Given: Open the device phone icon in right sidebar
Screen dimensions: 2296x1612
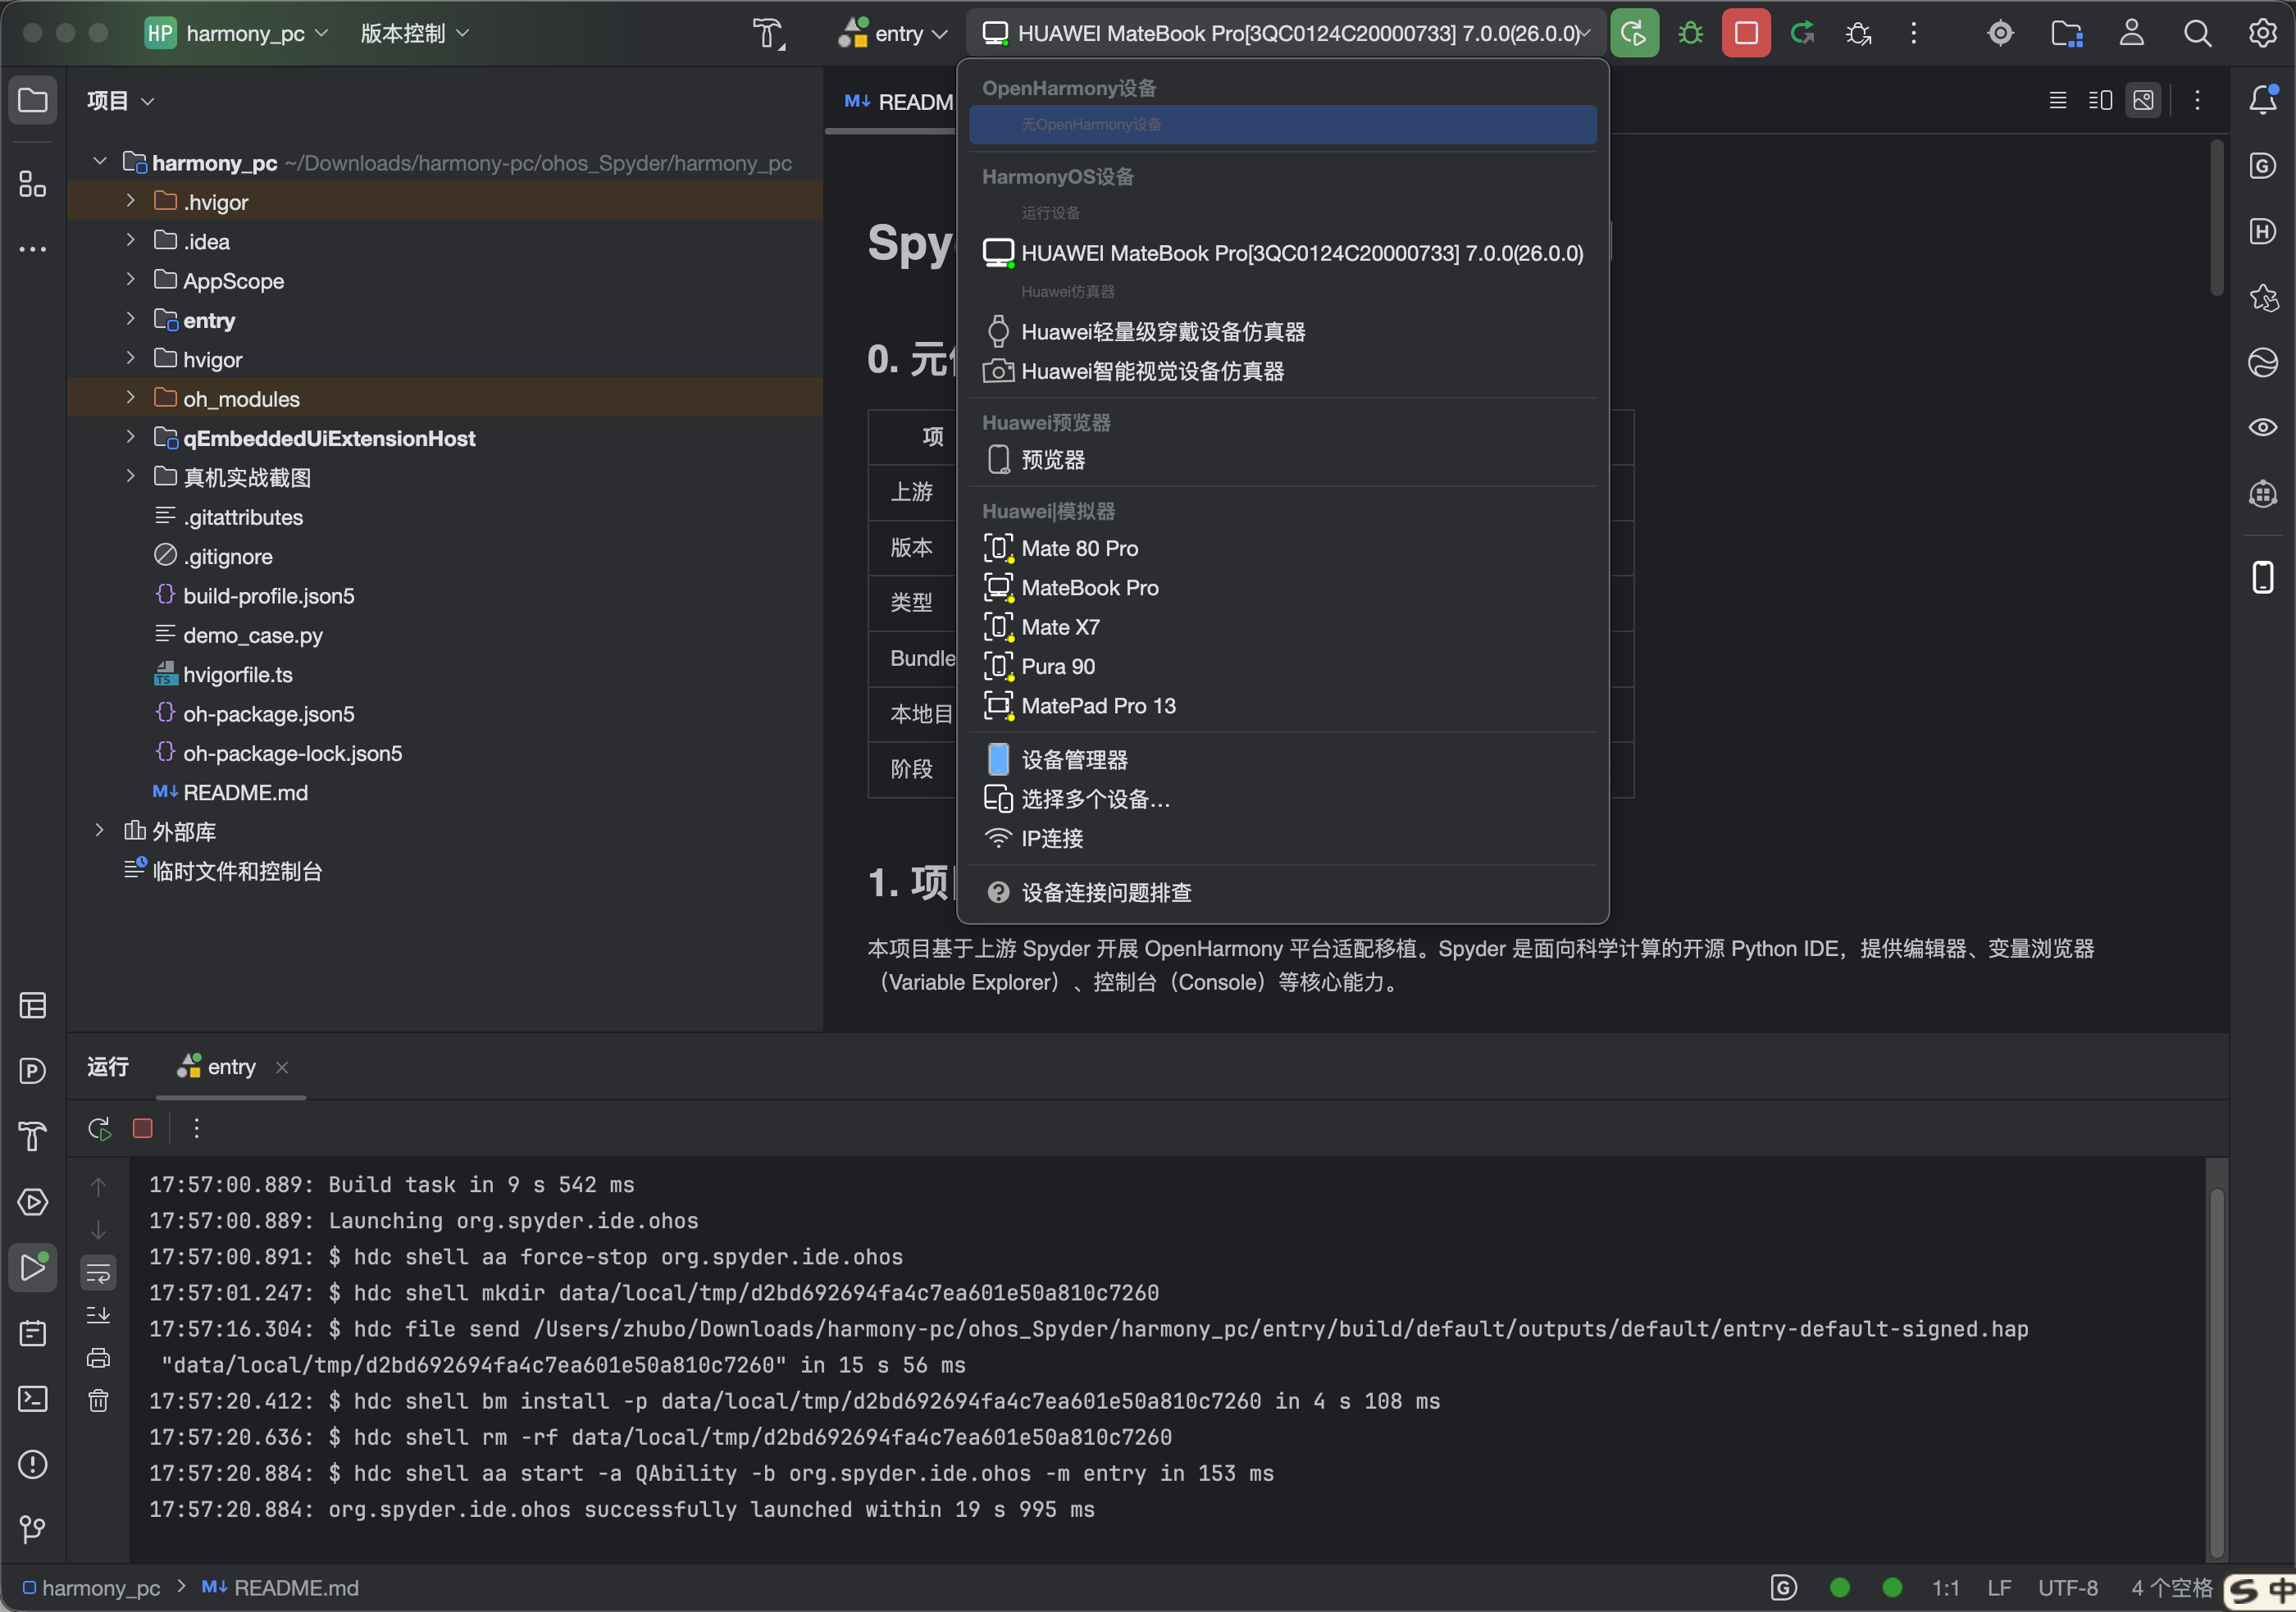Looking at the screenshot, I should [2263, 577].
